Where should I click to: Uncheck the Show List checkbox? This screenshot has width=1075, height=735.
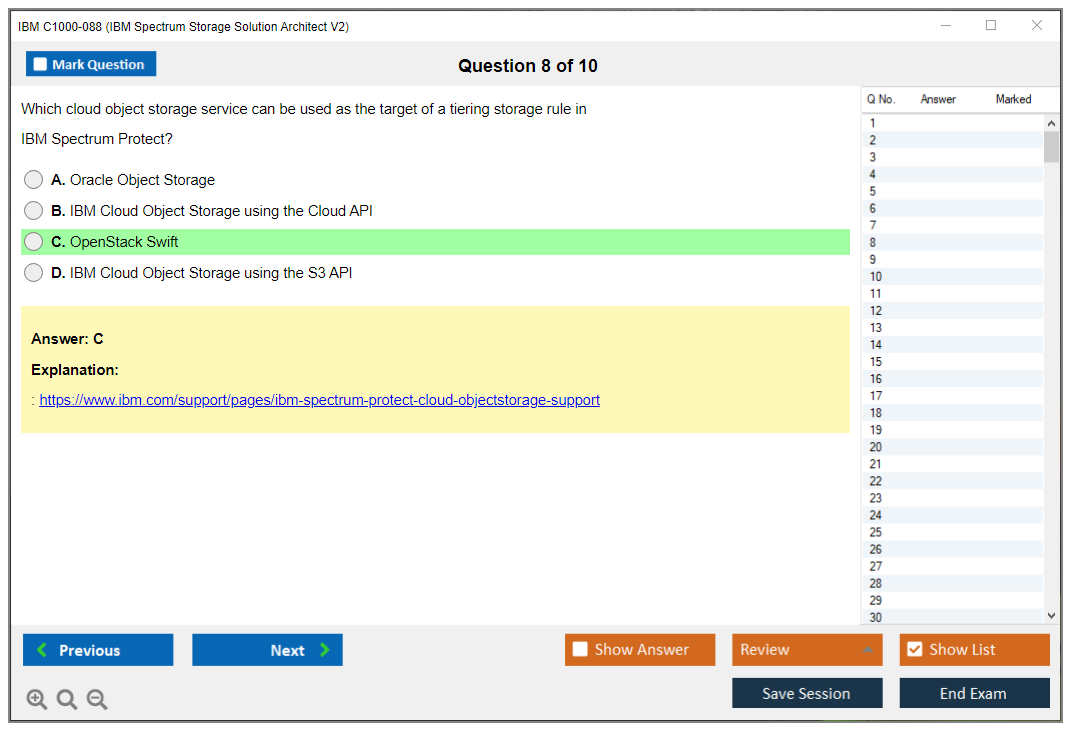[914, 650]
